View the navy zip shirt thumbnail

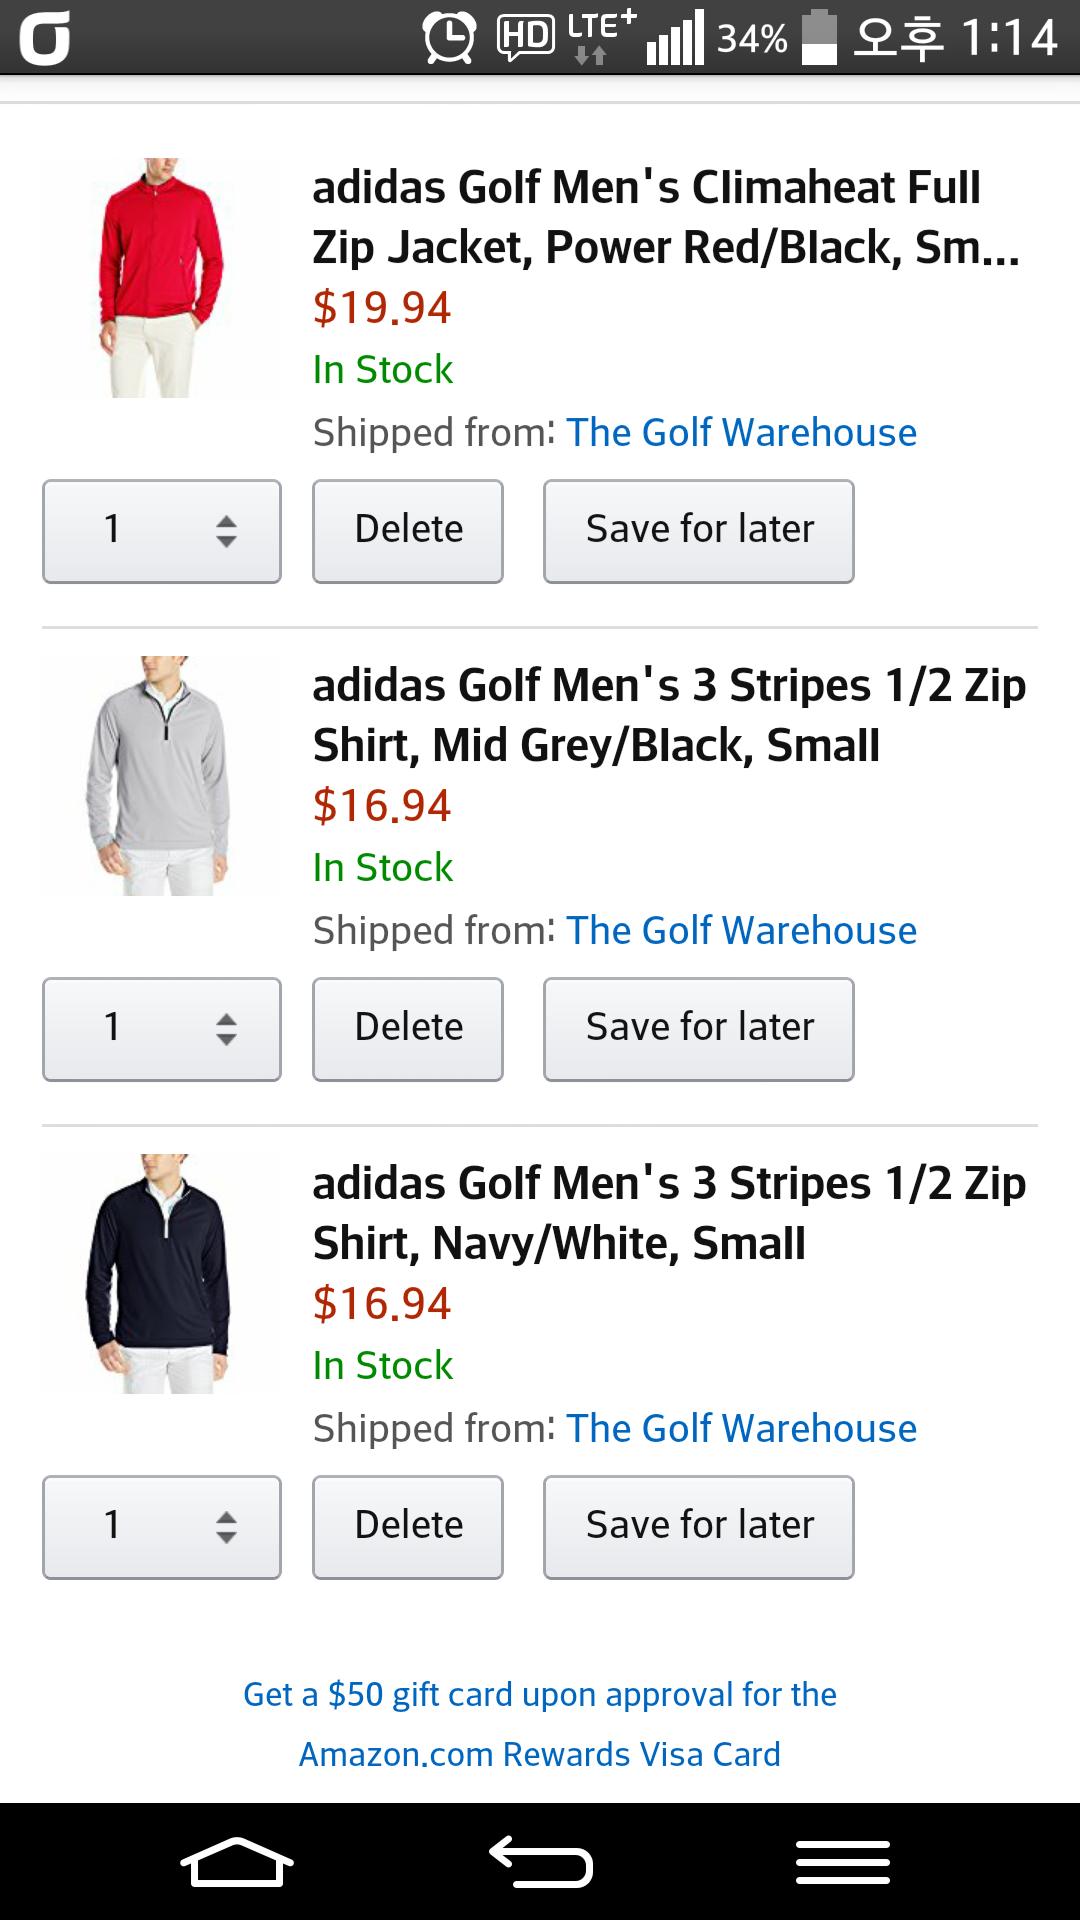(x=160, y=1274)
